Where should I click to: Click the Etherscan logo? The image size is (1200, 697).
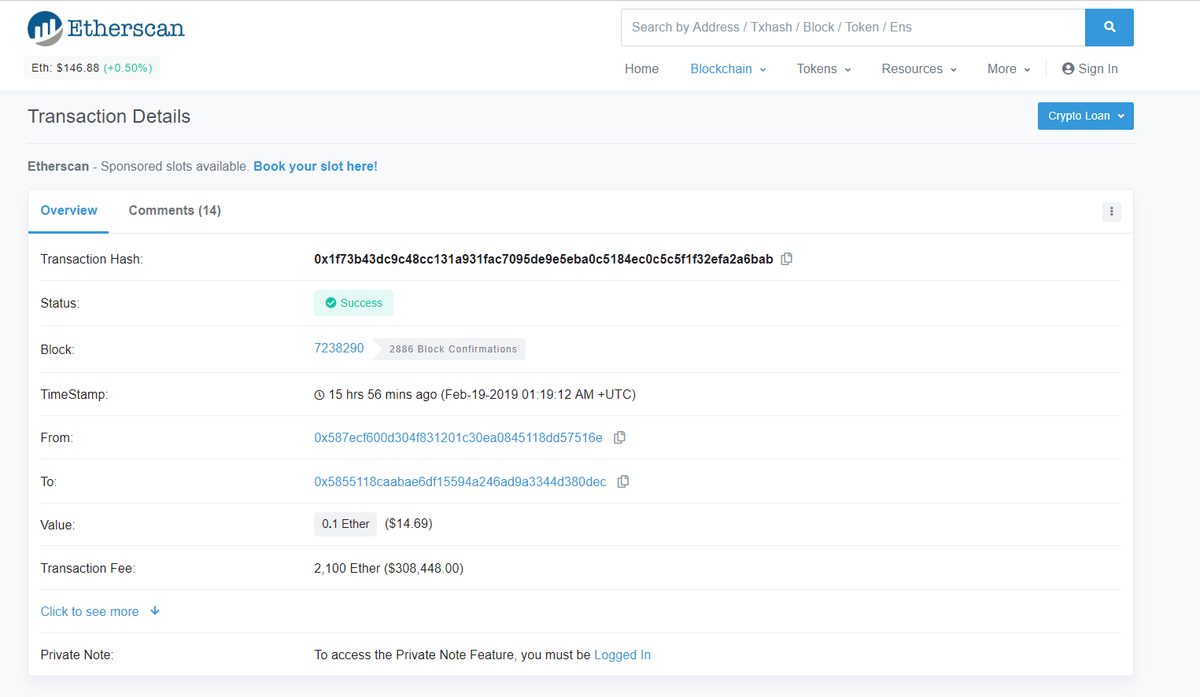tap(106, 28)
